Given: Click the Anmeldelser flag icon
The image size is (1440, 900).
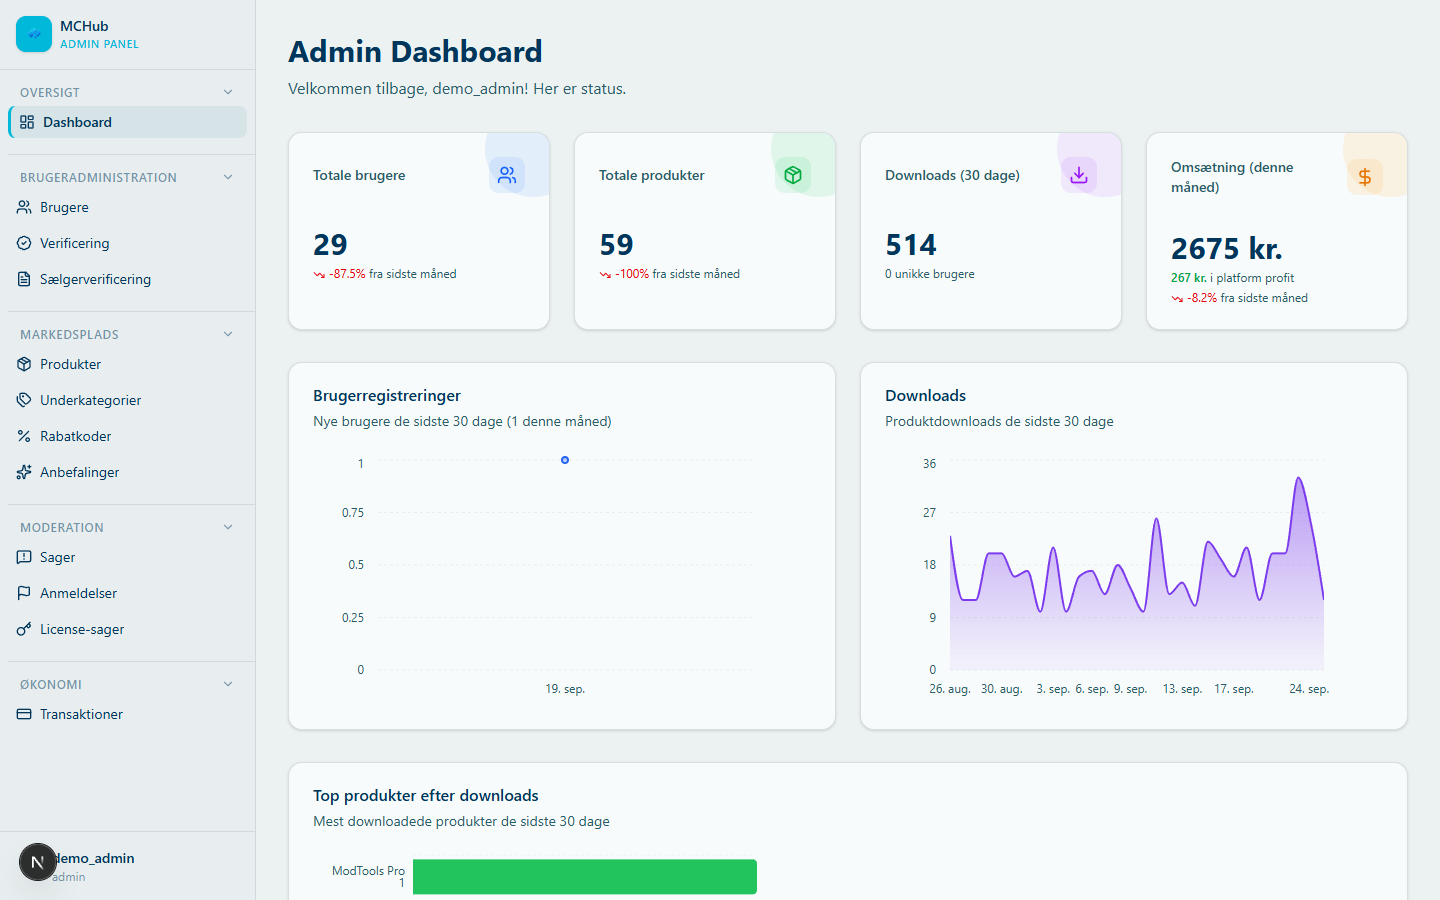Looking at the screenshot, I should point(24,593).
